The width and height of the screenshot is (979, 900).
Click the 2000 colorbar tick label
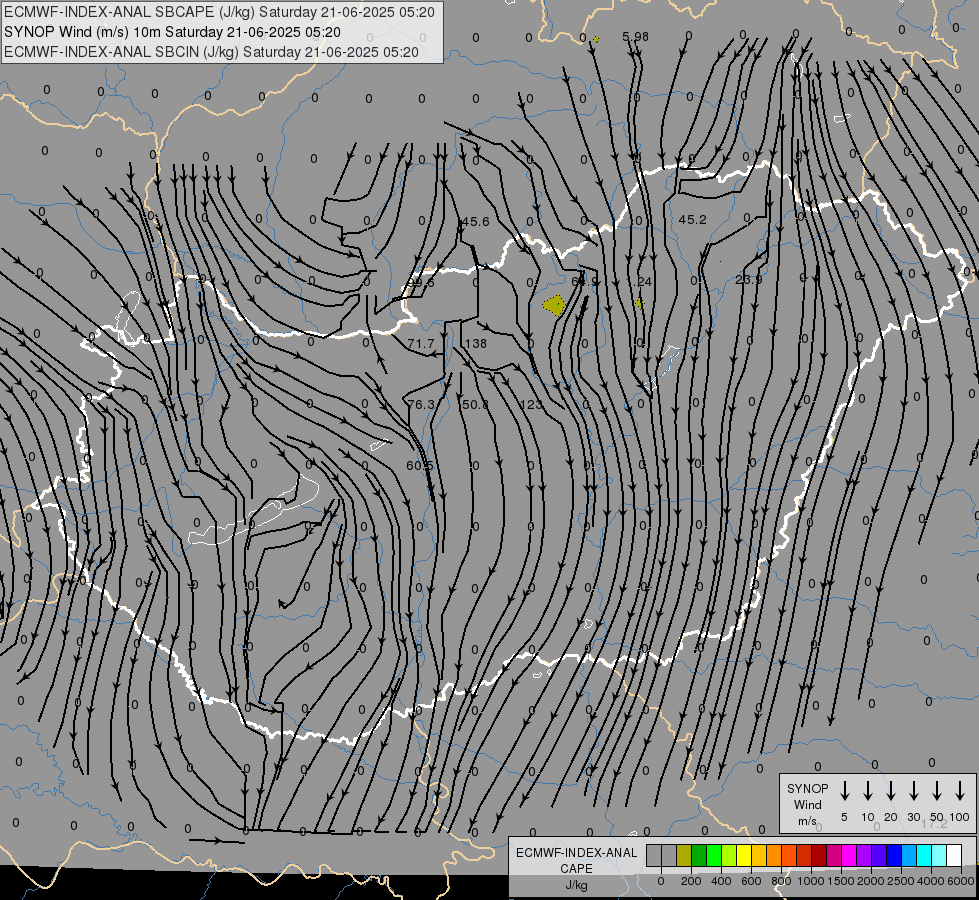tap(870, 881)
